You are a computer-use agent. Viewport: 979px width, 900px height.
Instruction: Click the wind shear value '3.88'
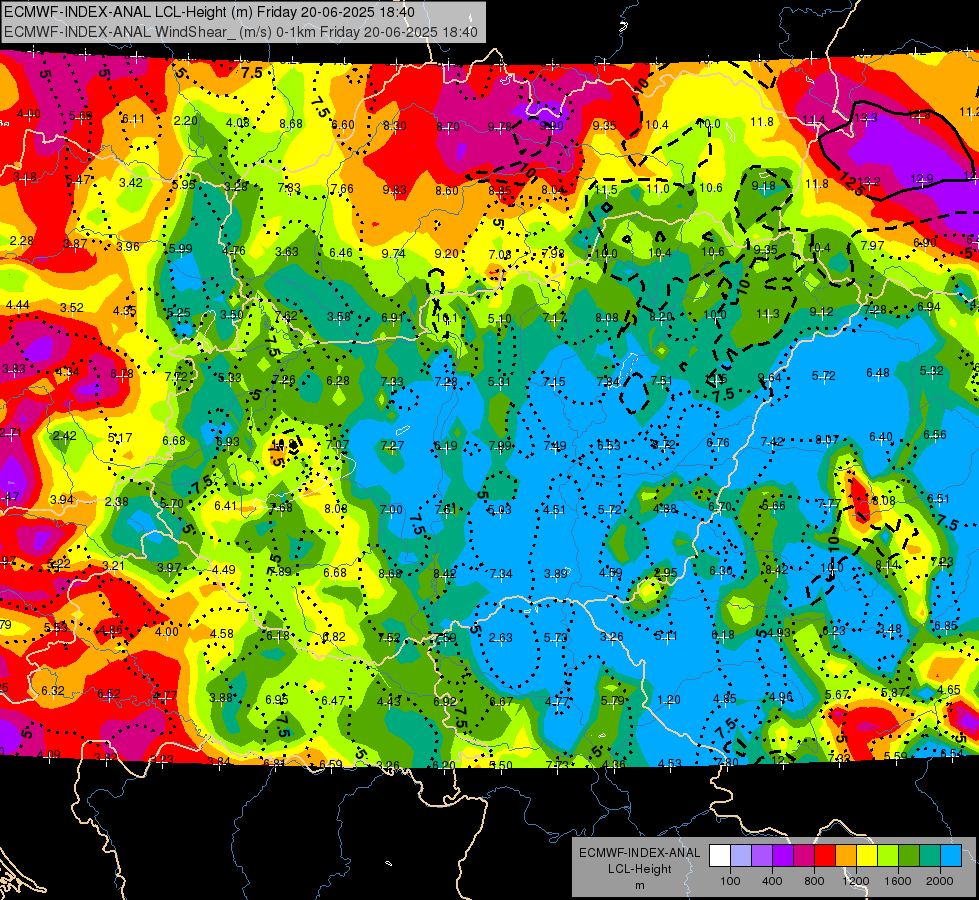pyautogui.click(x=221, y=698)
